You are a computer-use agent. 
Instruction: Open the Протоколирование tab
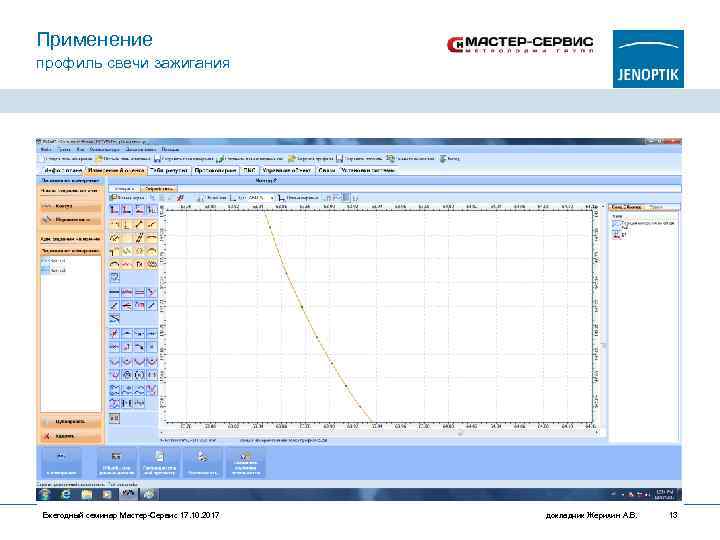[x=215, y=170]
